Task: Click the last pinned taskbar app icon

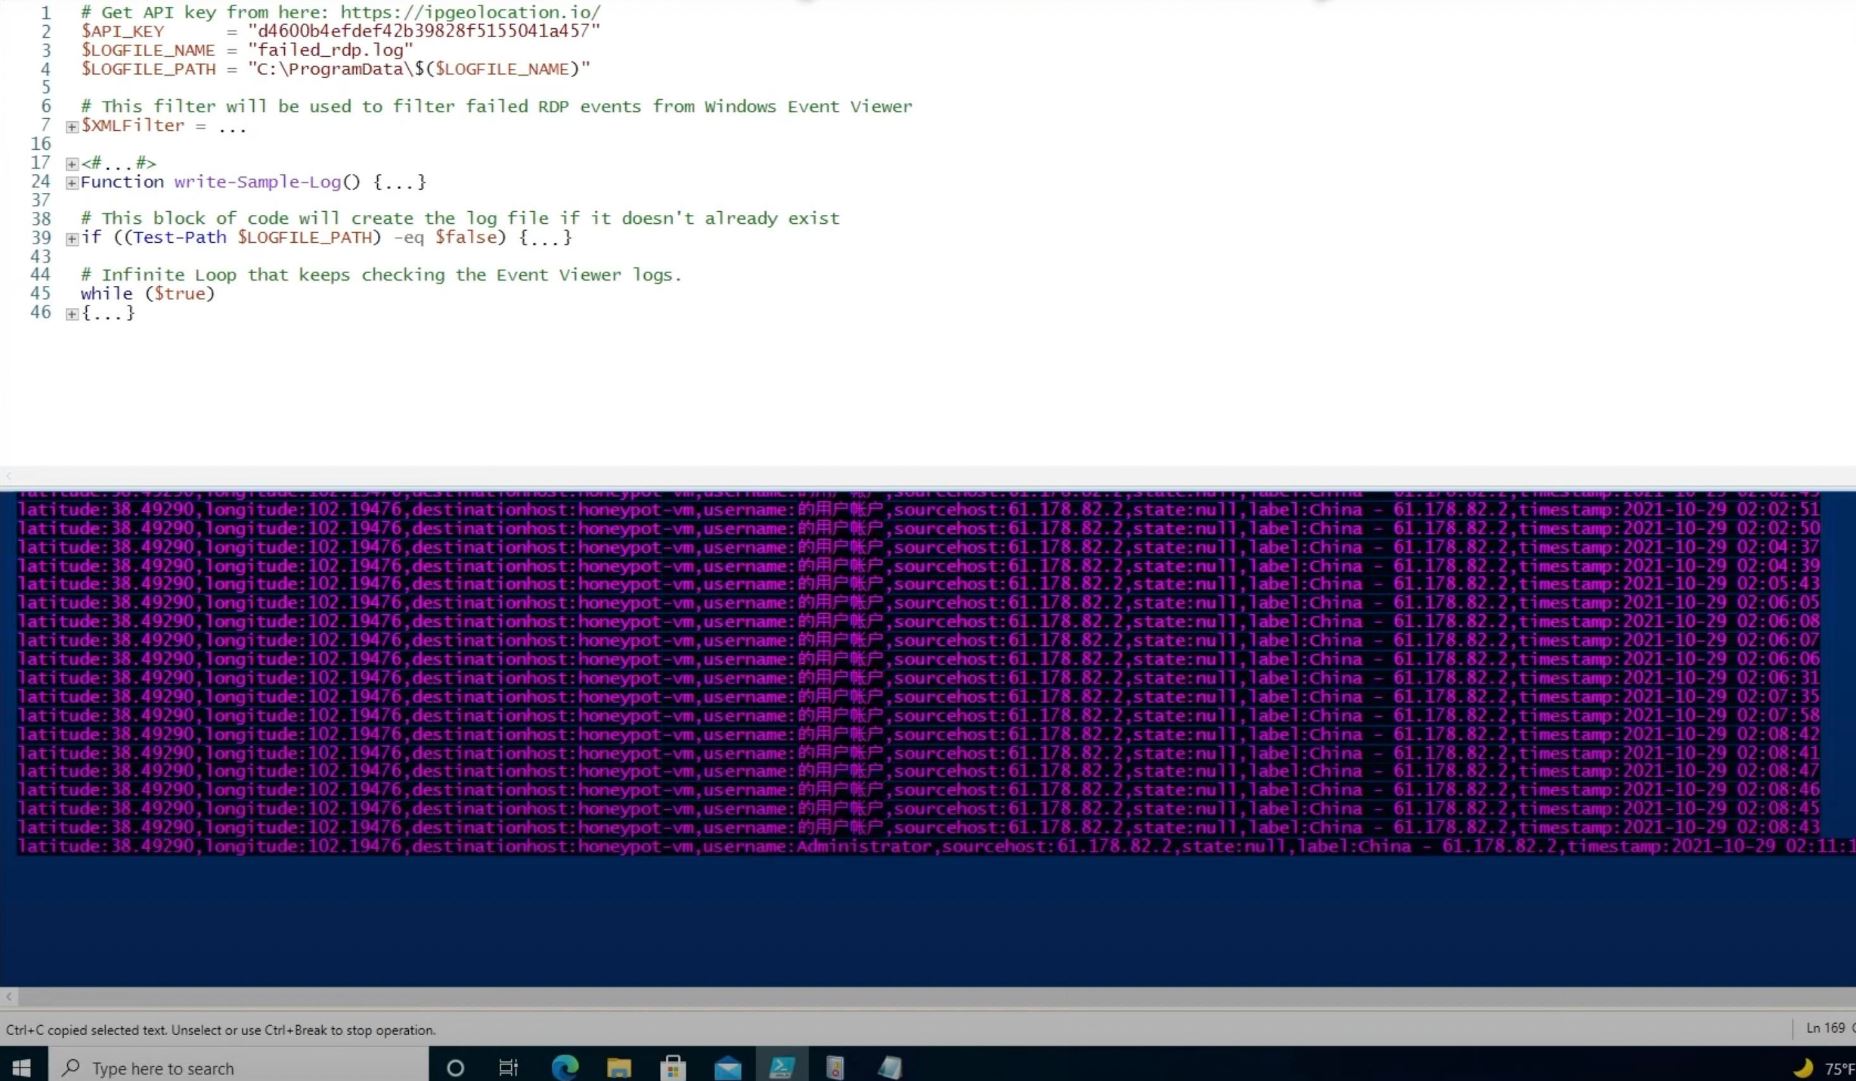Action: click(x=889, y=1068)
